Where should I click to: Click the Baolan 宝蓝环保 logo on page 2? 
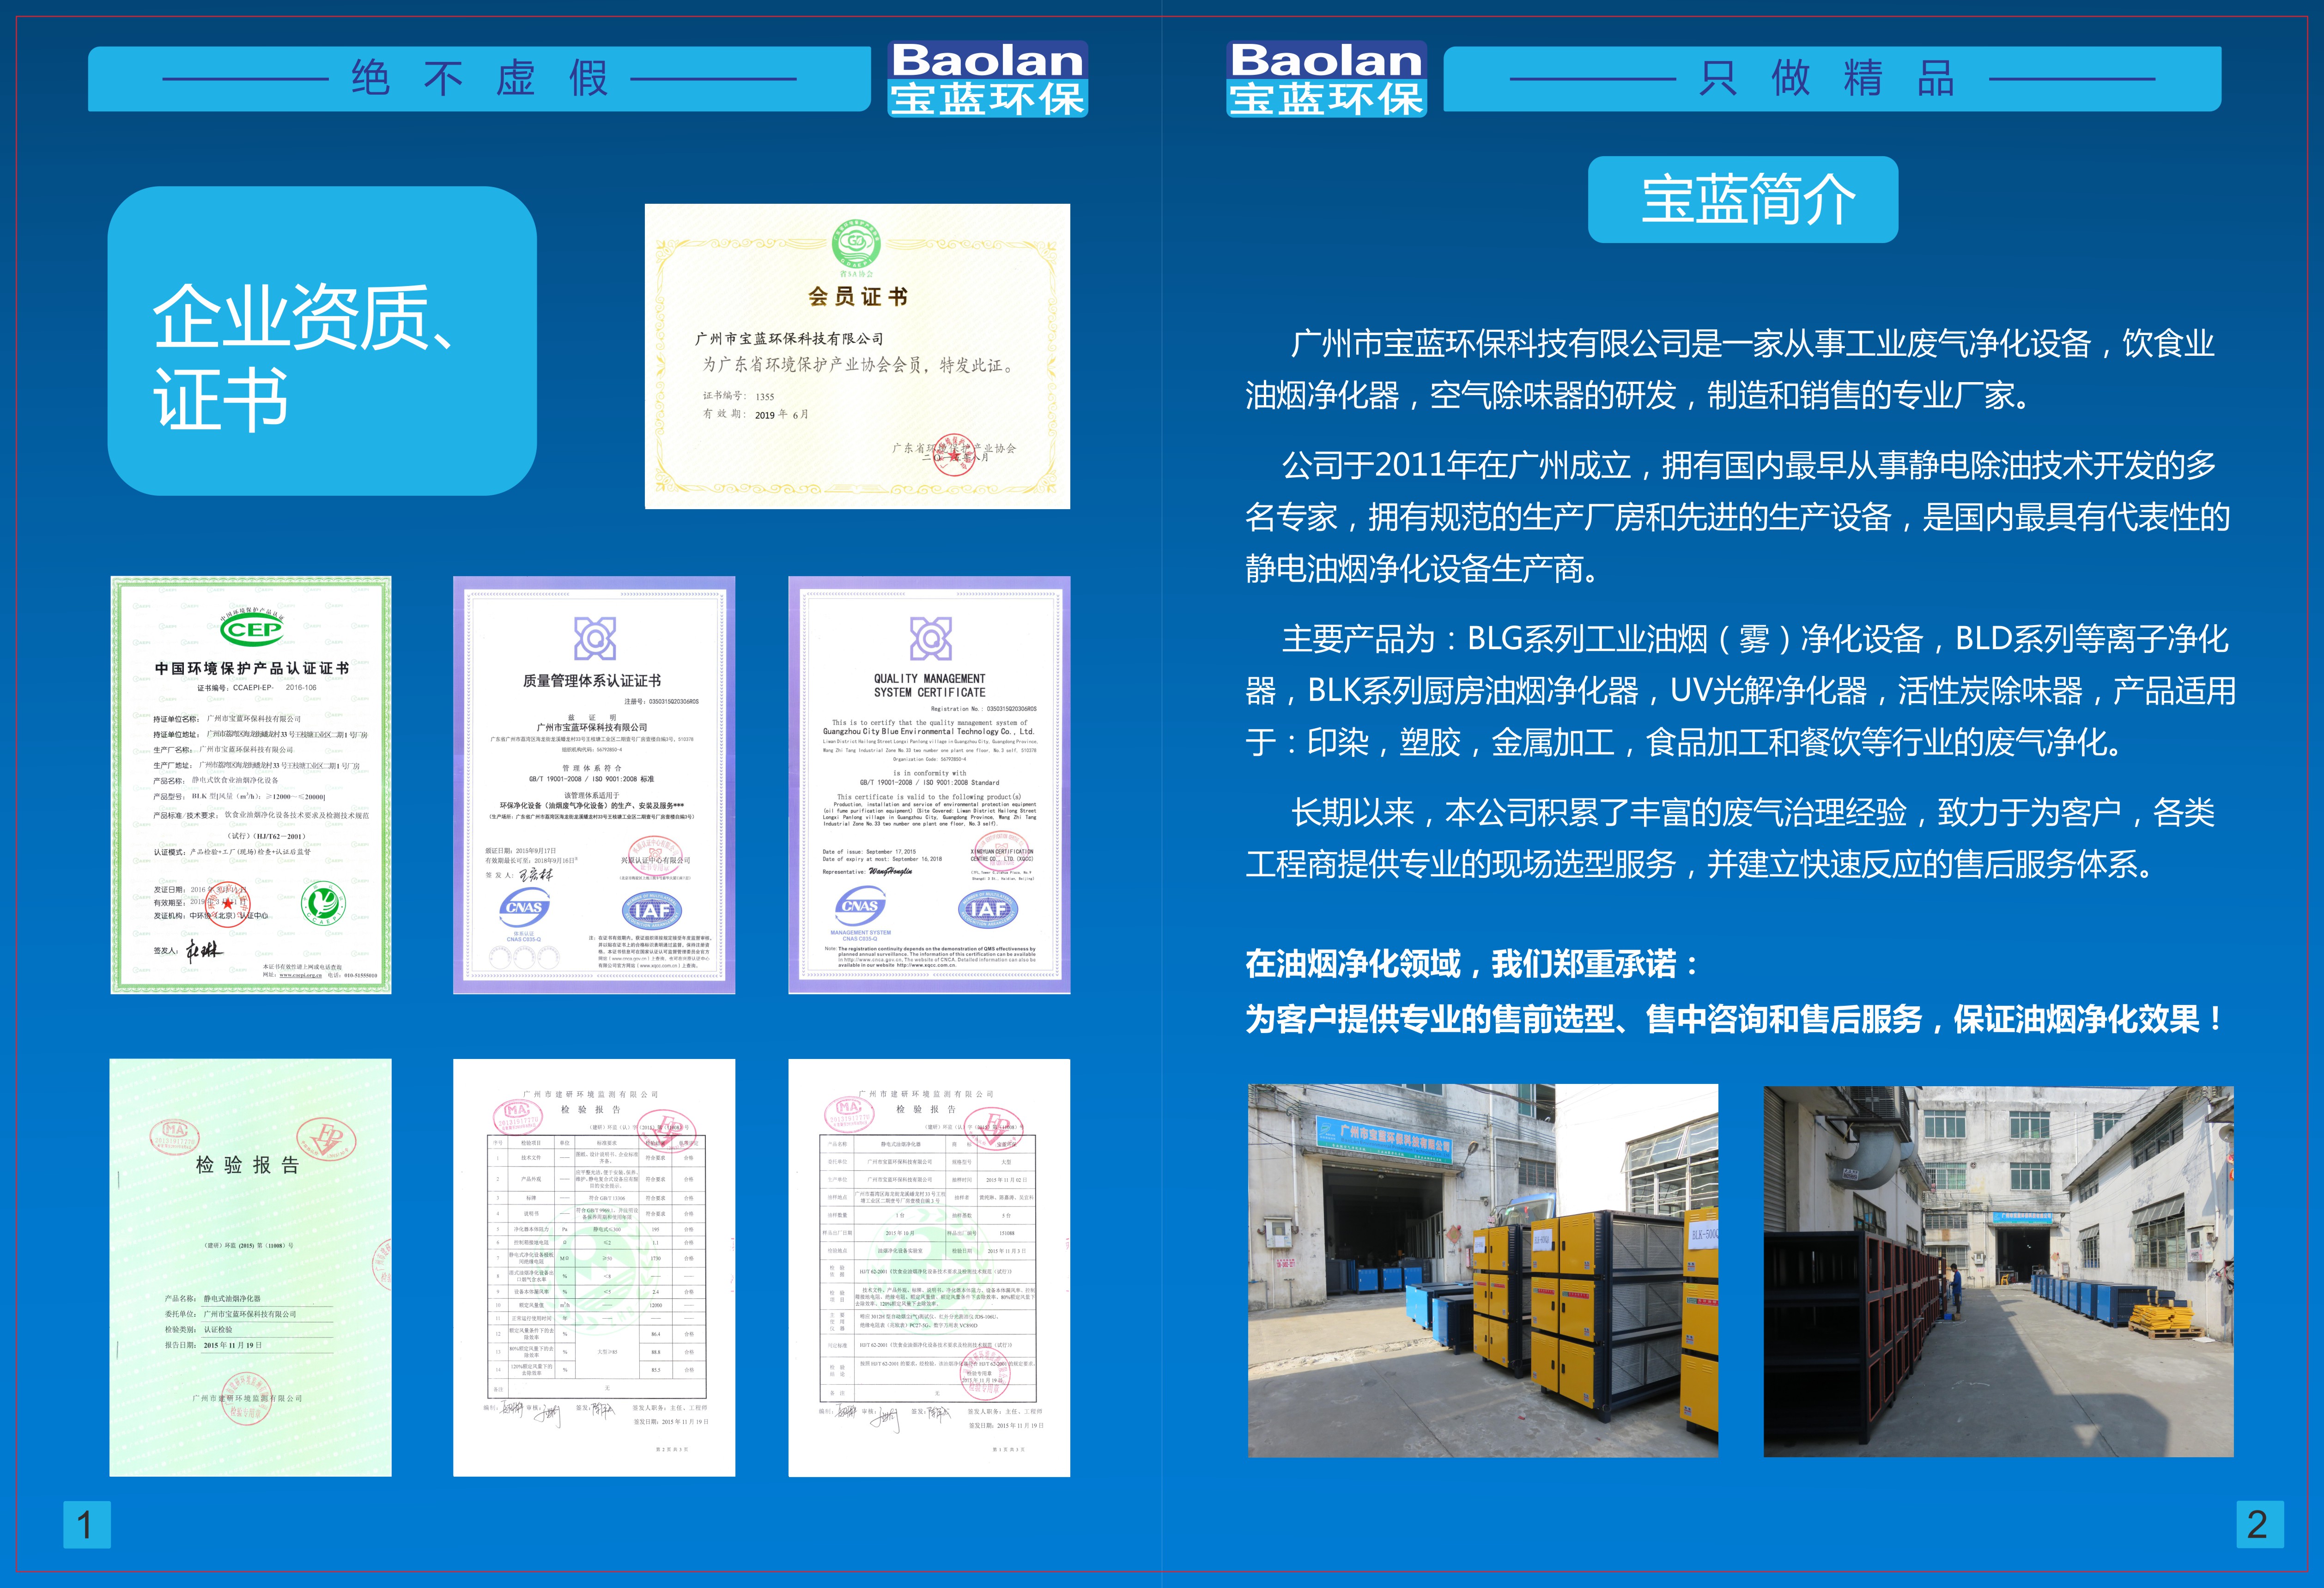pos(1326,79)
